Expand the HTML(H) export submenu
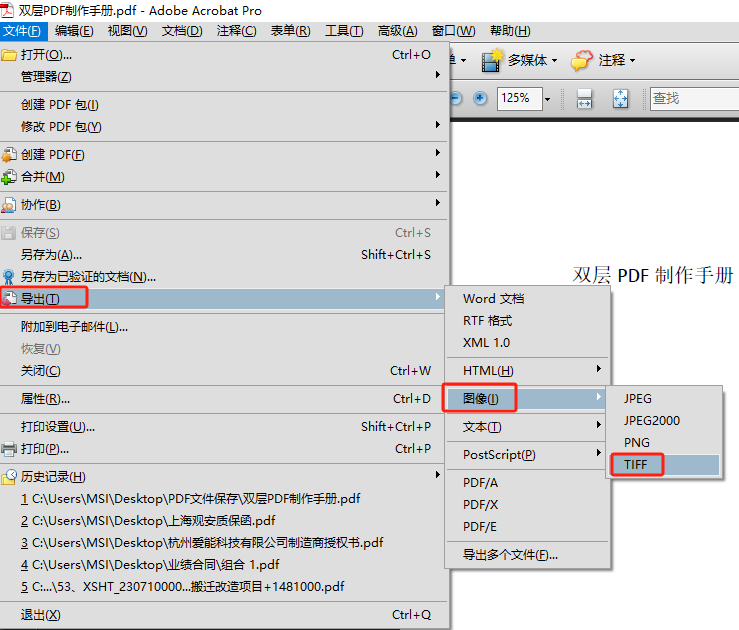739x630 pixels. coord(528,371)
